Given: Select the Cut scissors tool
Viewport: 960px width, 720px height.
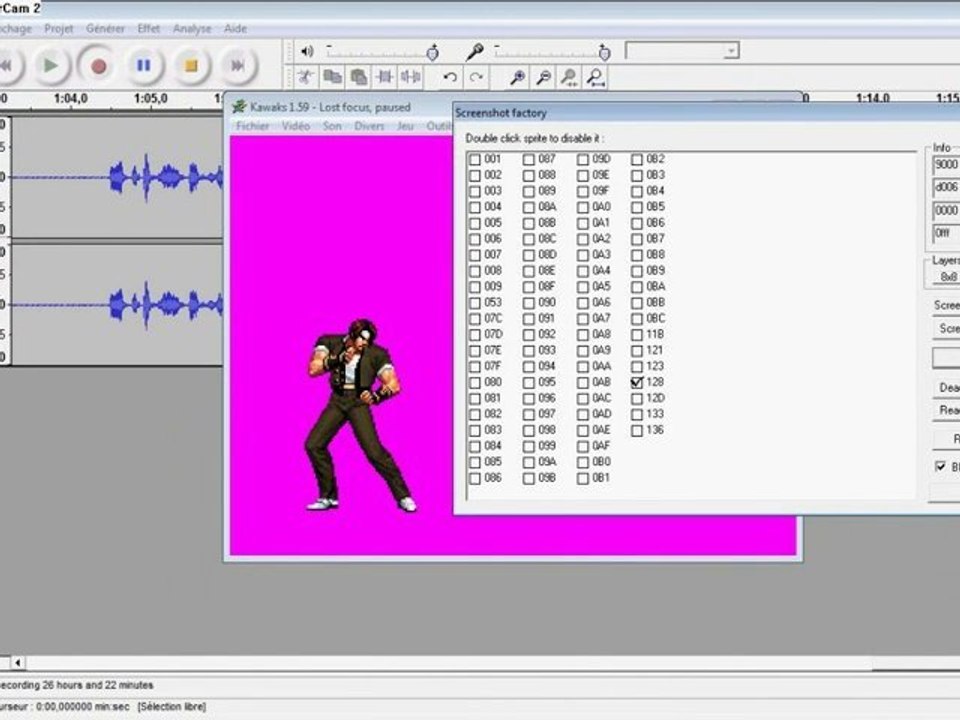Looking at the screenshot, I should [x=306, y=77].
